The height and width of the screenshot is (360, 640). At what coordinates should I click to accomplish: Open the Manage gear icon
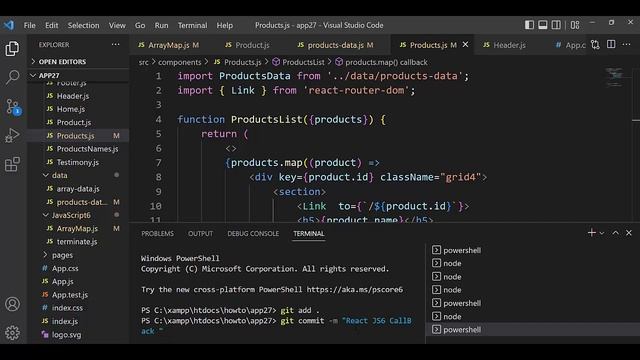tap(12, 333)
